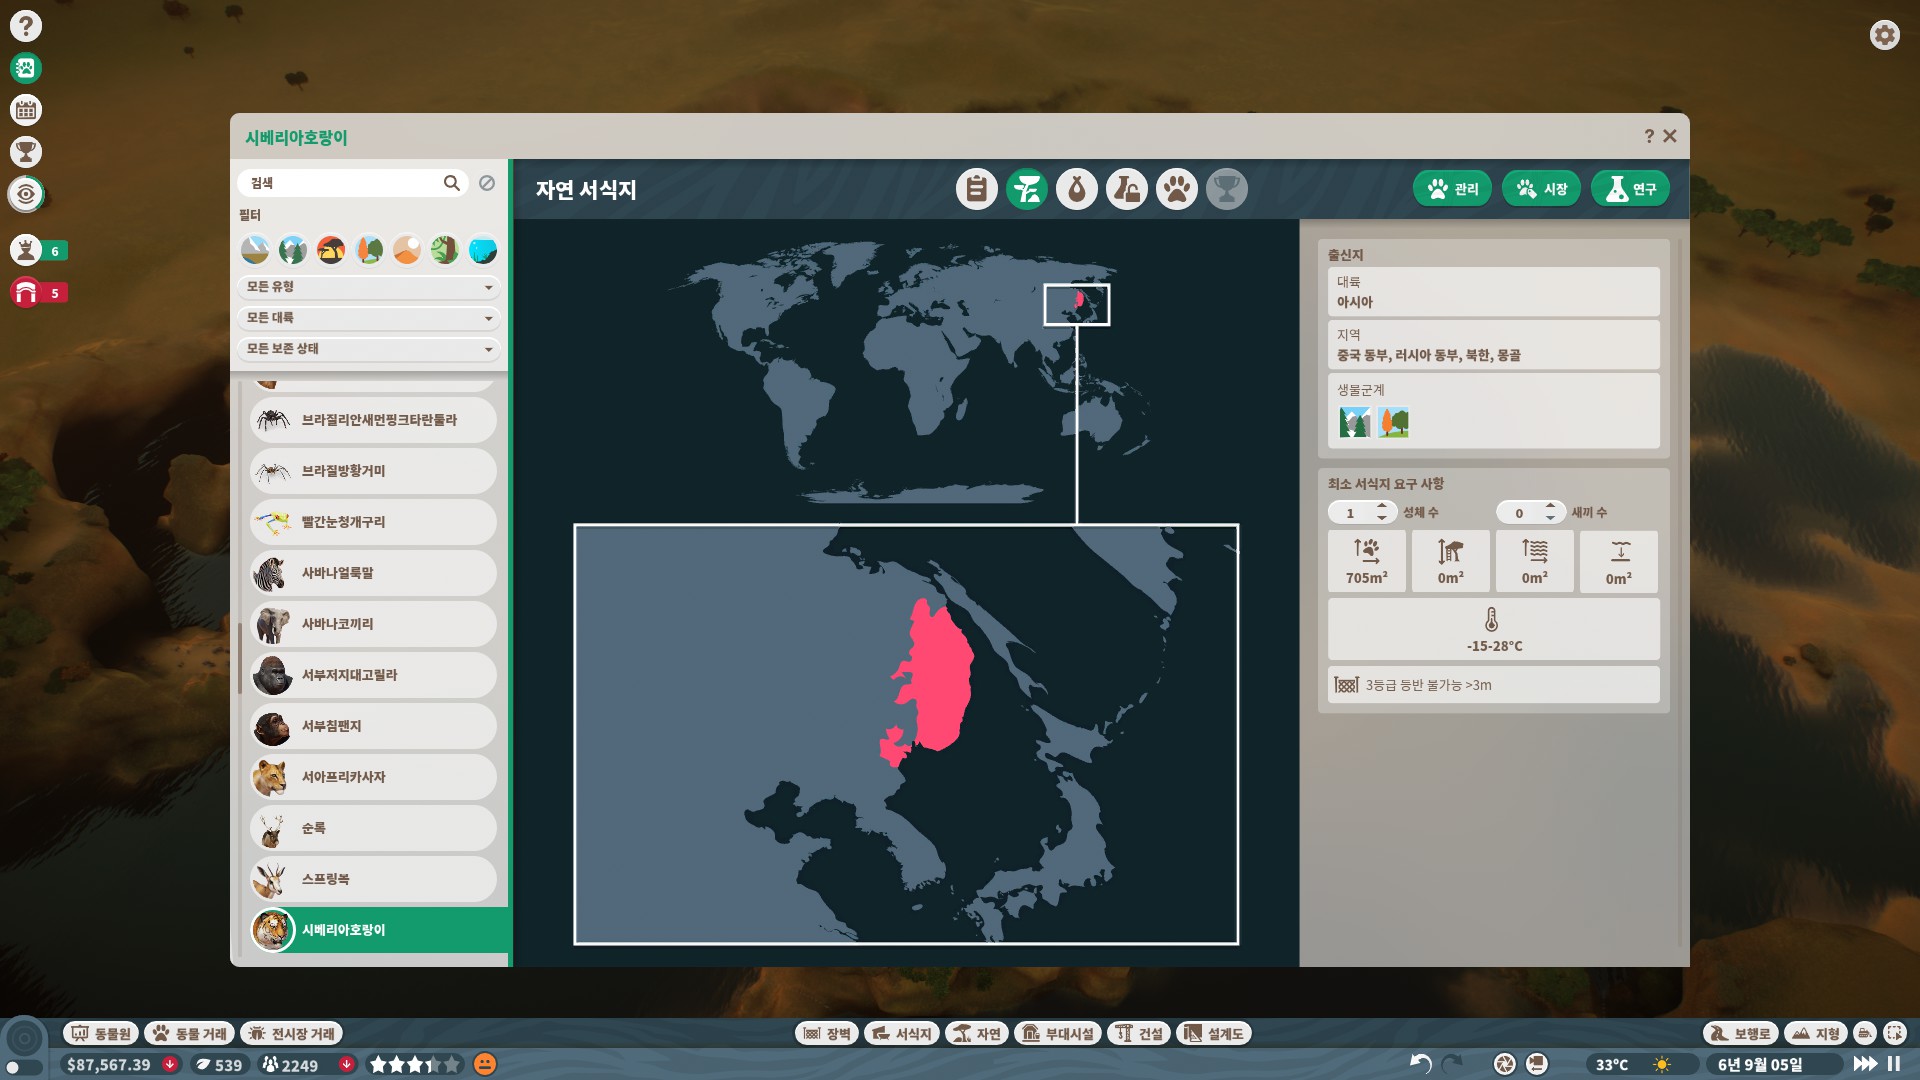Click the 연구 research button
Viewport: 1920px width, 1080px height.
click(1630, 189)
